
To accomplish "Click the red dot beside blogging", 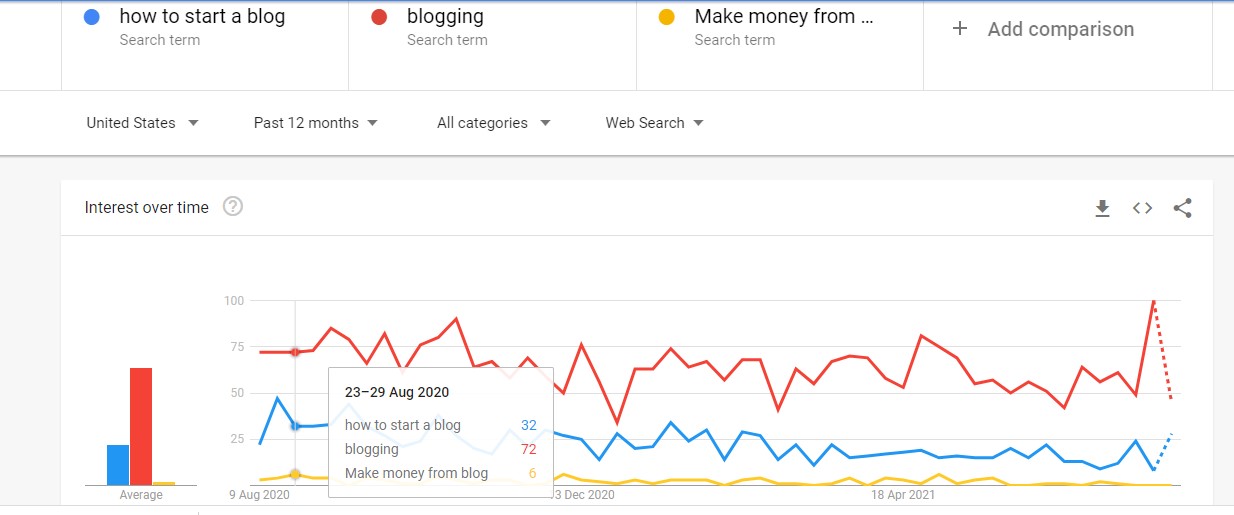I will (379, 17).
